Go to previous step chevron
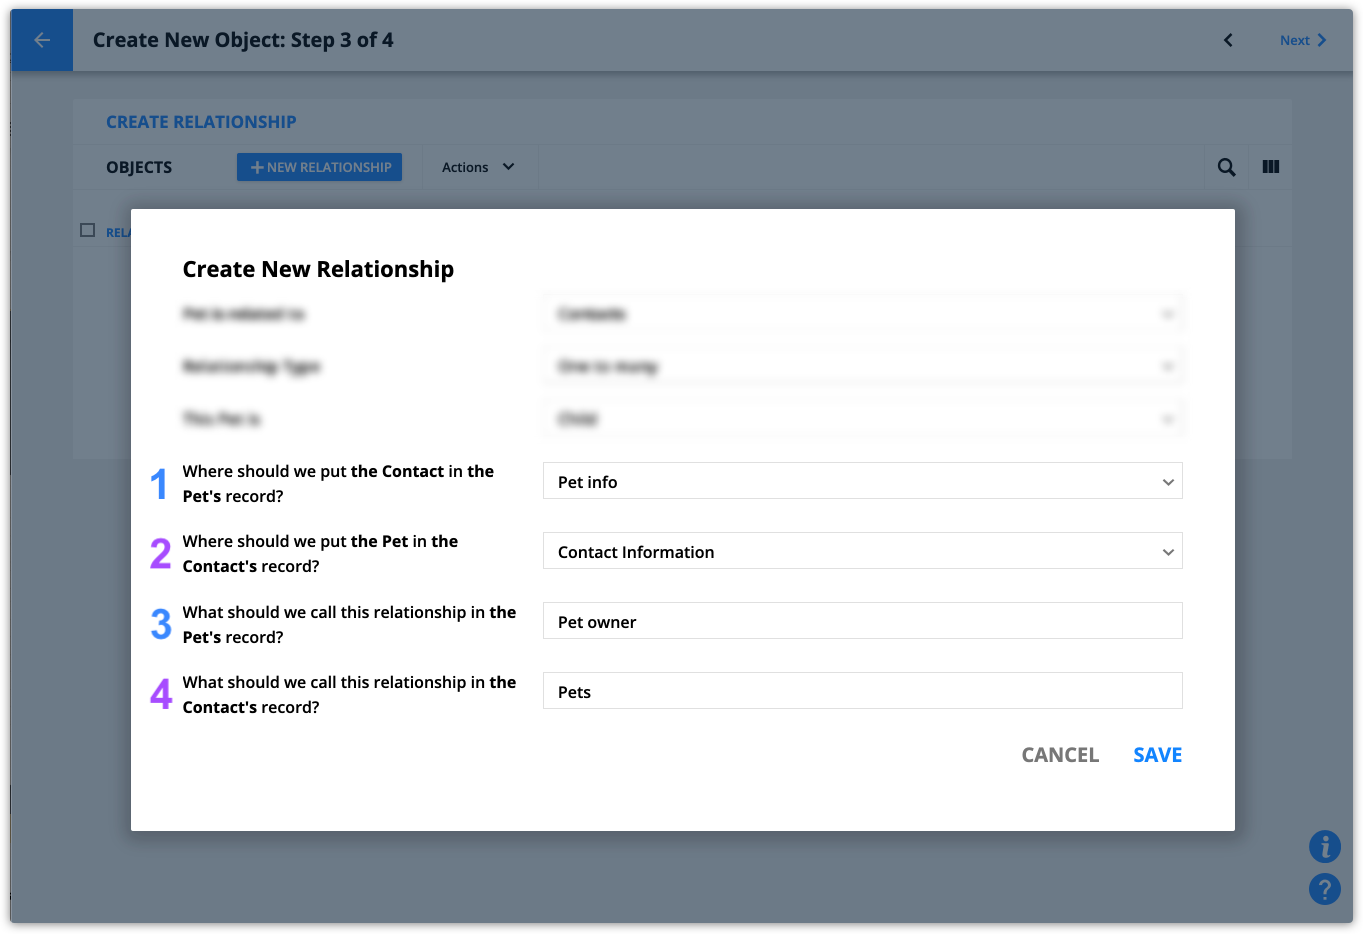Image resolution: width=1363 pixels, height=934 pixels. point(1228,40)
